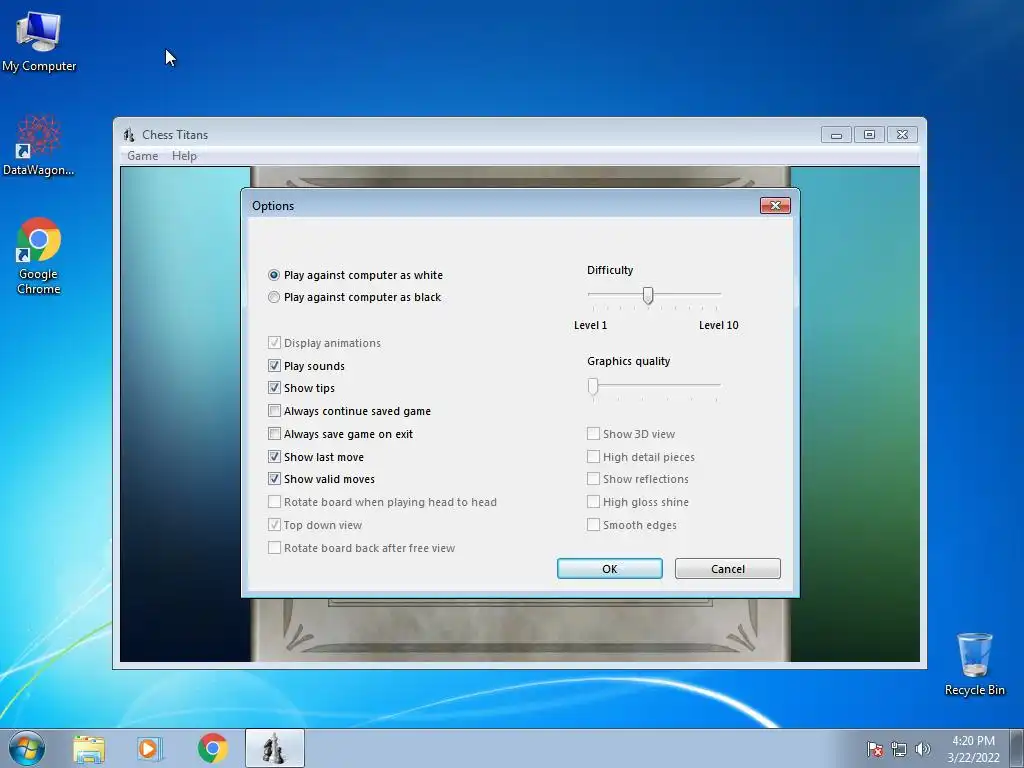Open the Action Center flag icon
Viewport: 1024px width, 768px height.
874,749
